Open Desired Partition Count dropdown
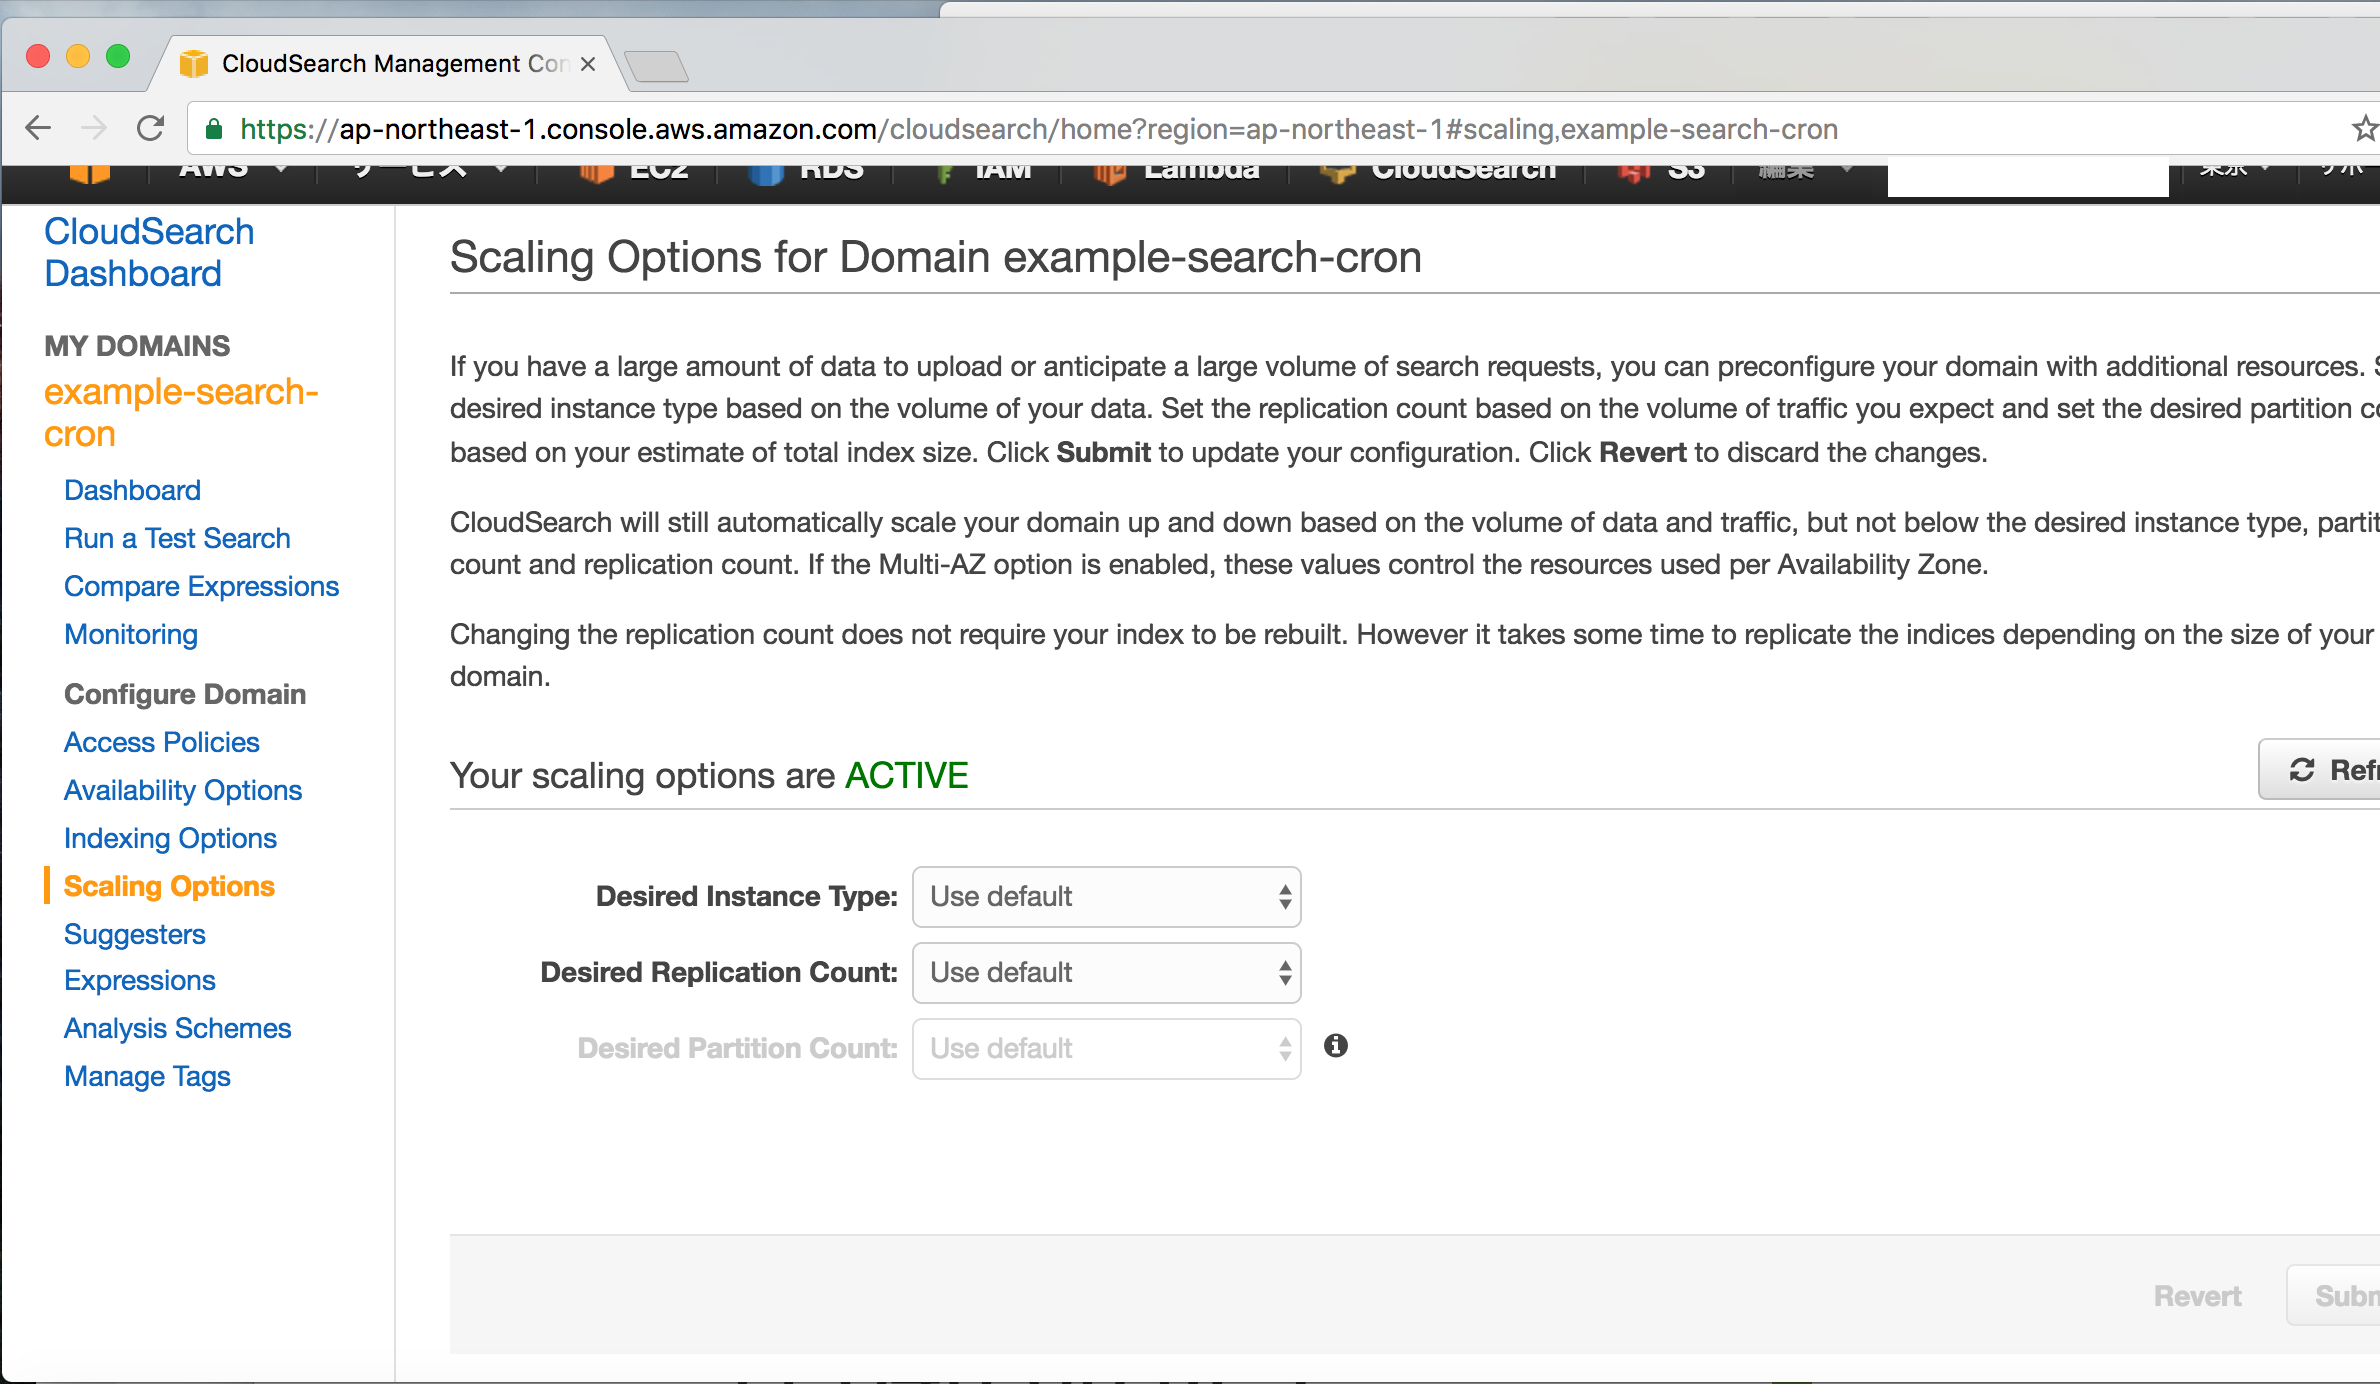2380x1384 pixels. pos(1106,1049)
